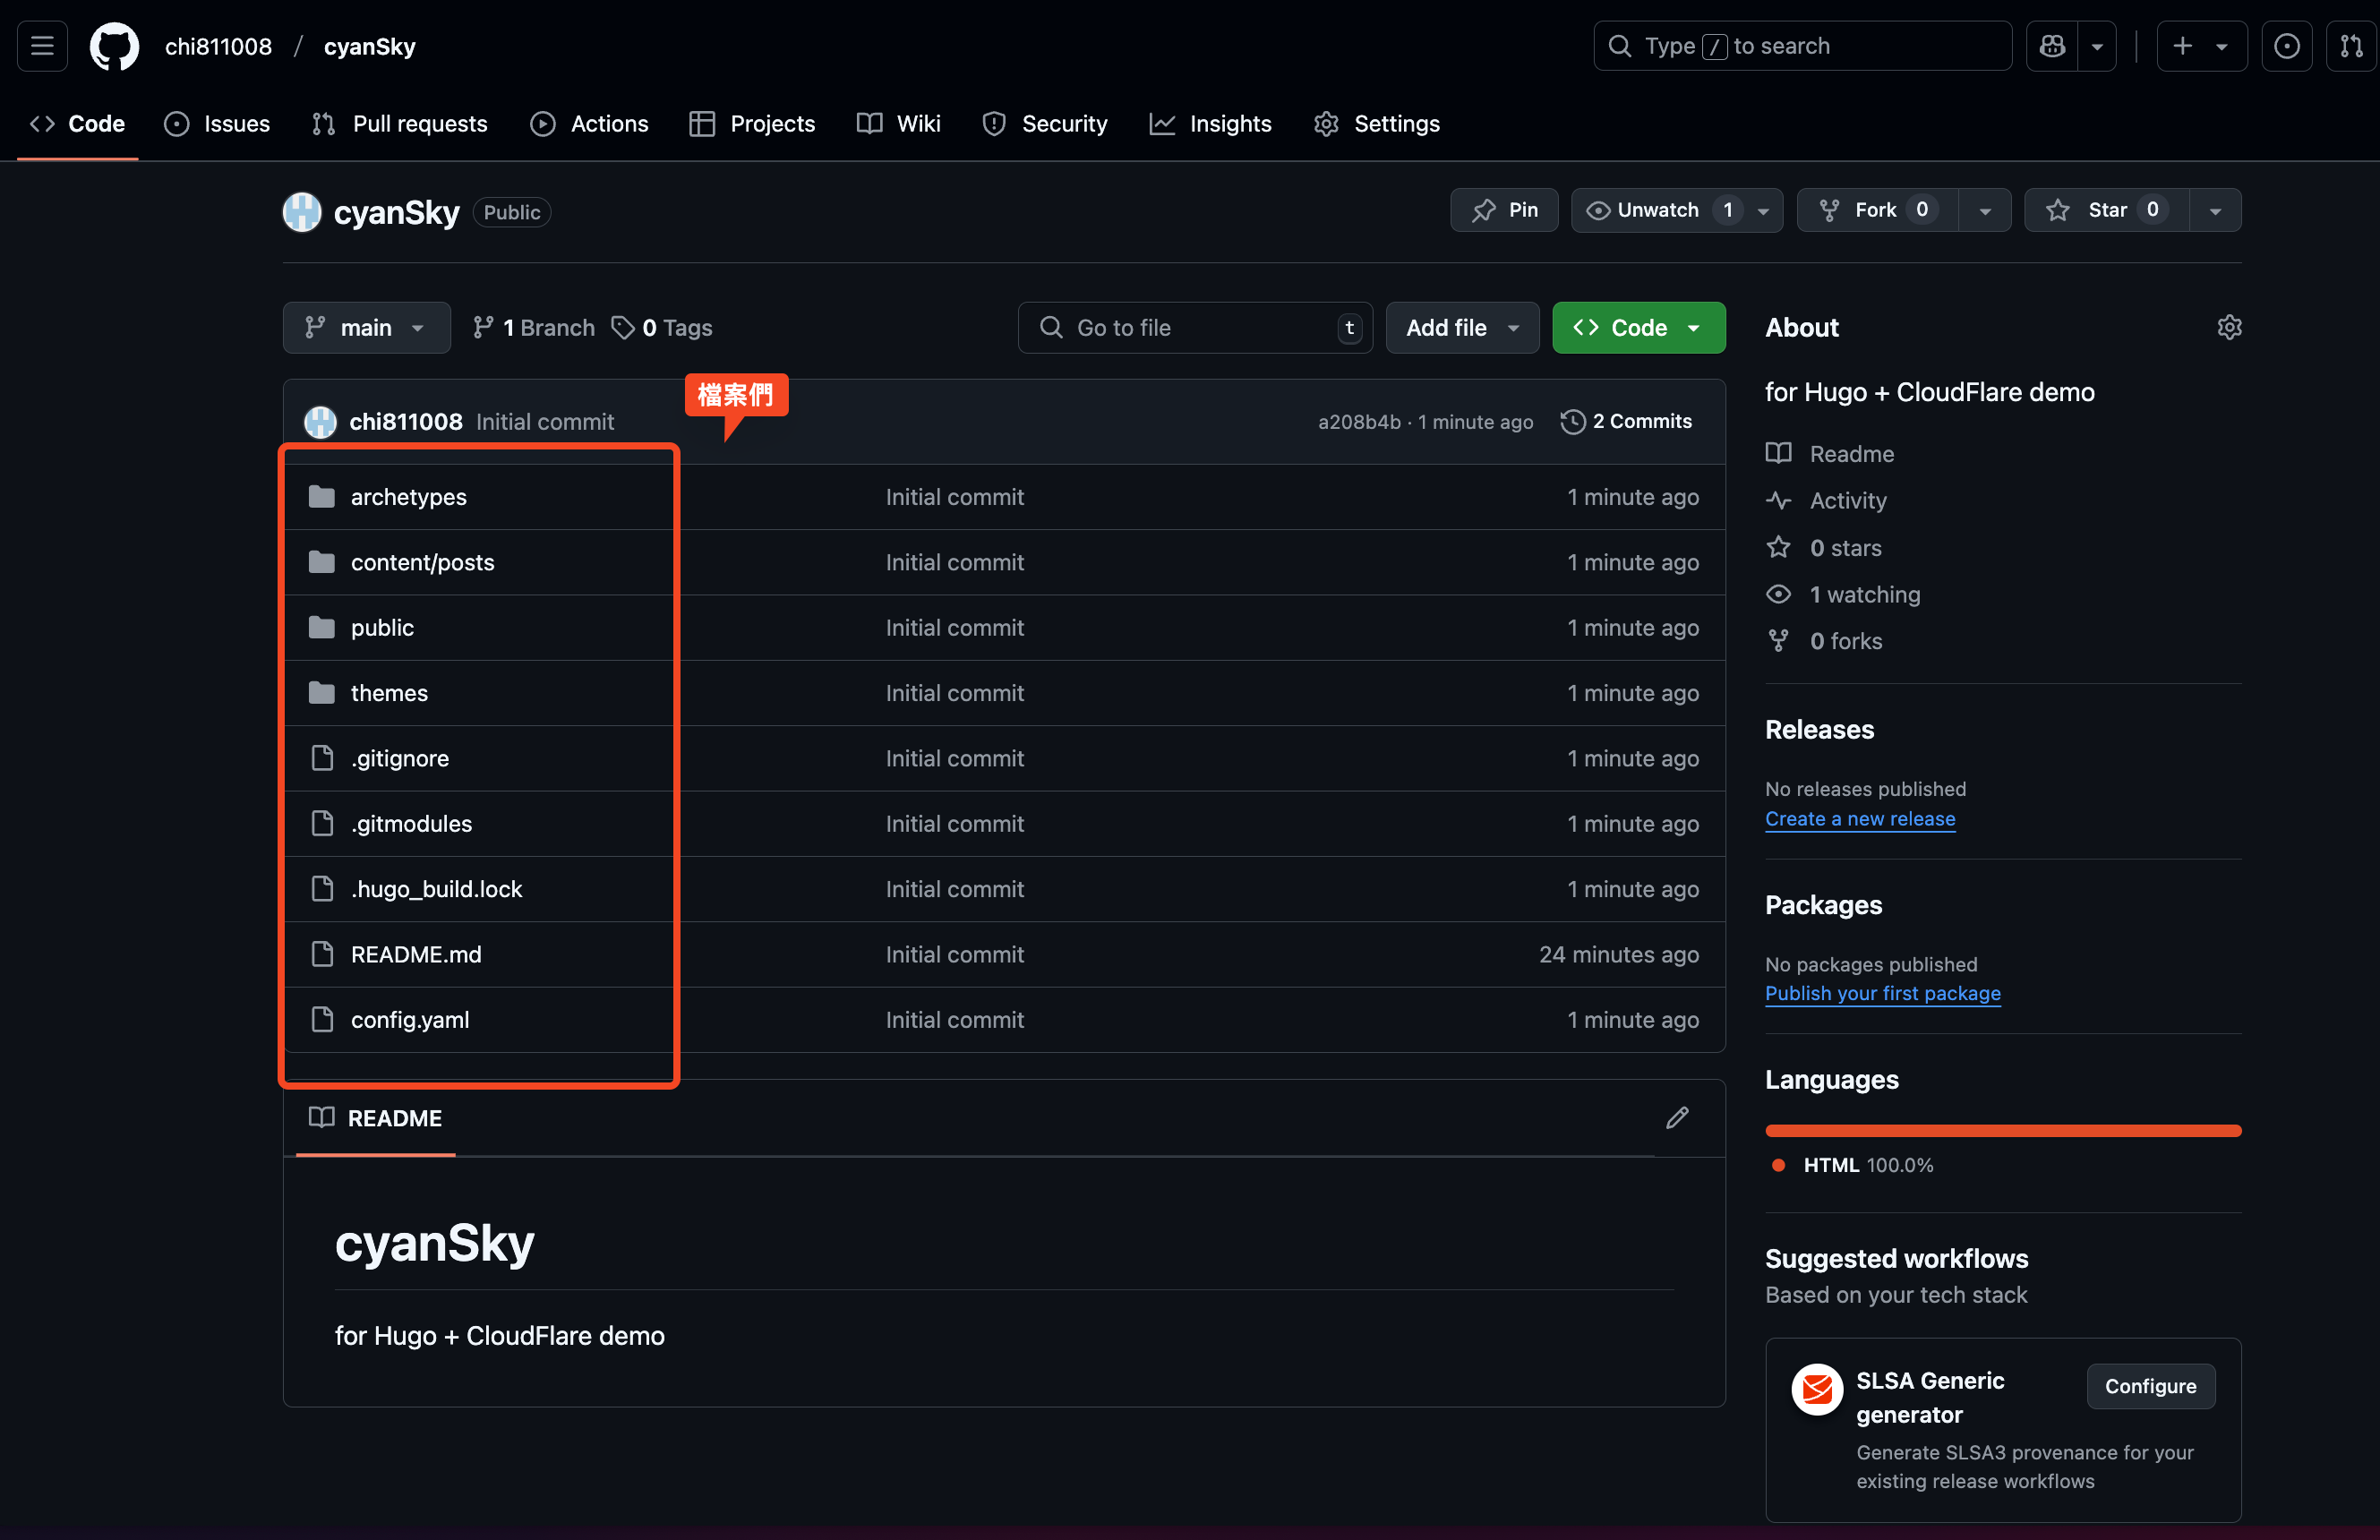Open chi811008 author profile in commit row
This screenshot has height=1540, width=2380.
pos(405,422)
